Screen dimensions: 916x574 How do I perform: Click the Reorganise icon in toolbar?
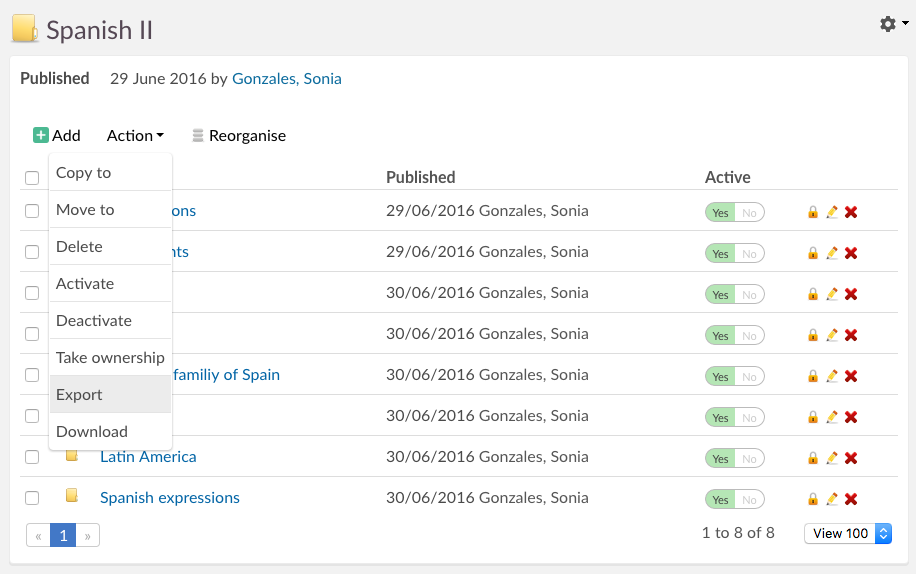pyautogui.click(x=198, y=136)
